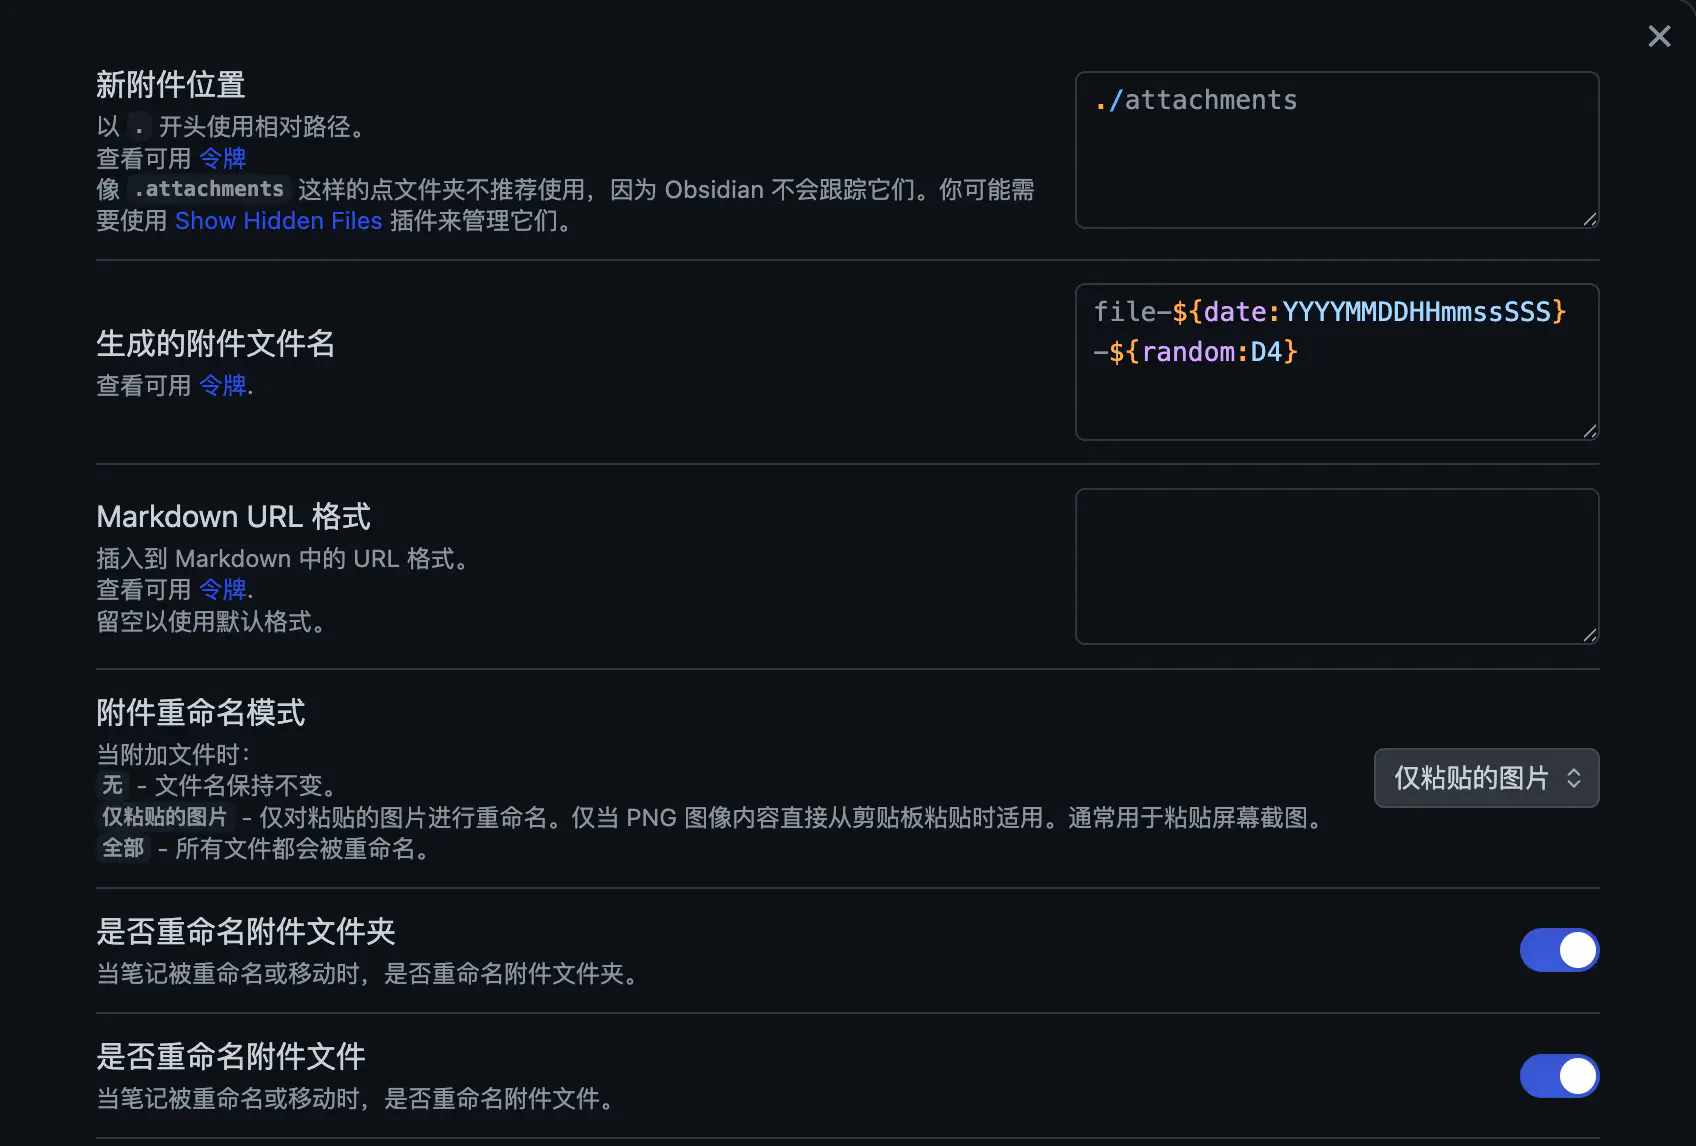
Task: Close the settings dialog with the X
Action: (1659, 37)
